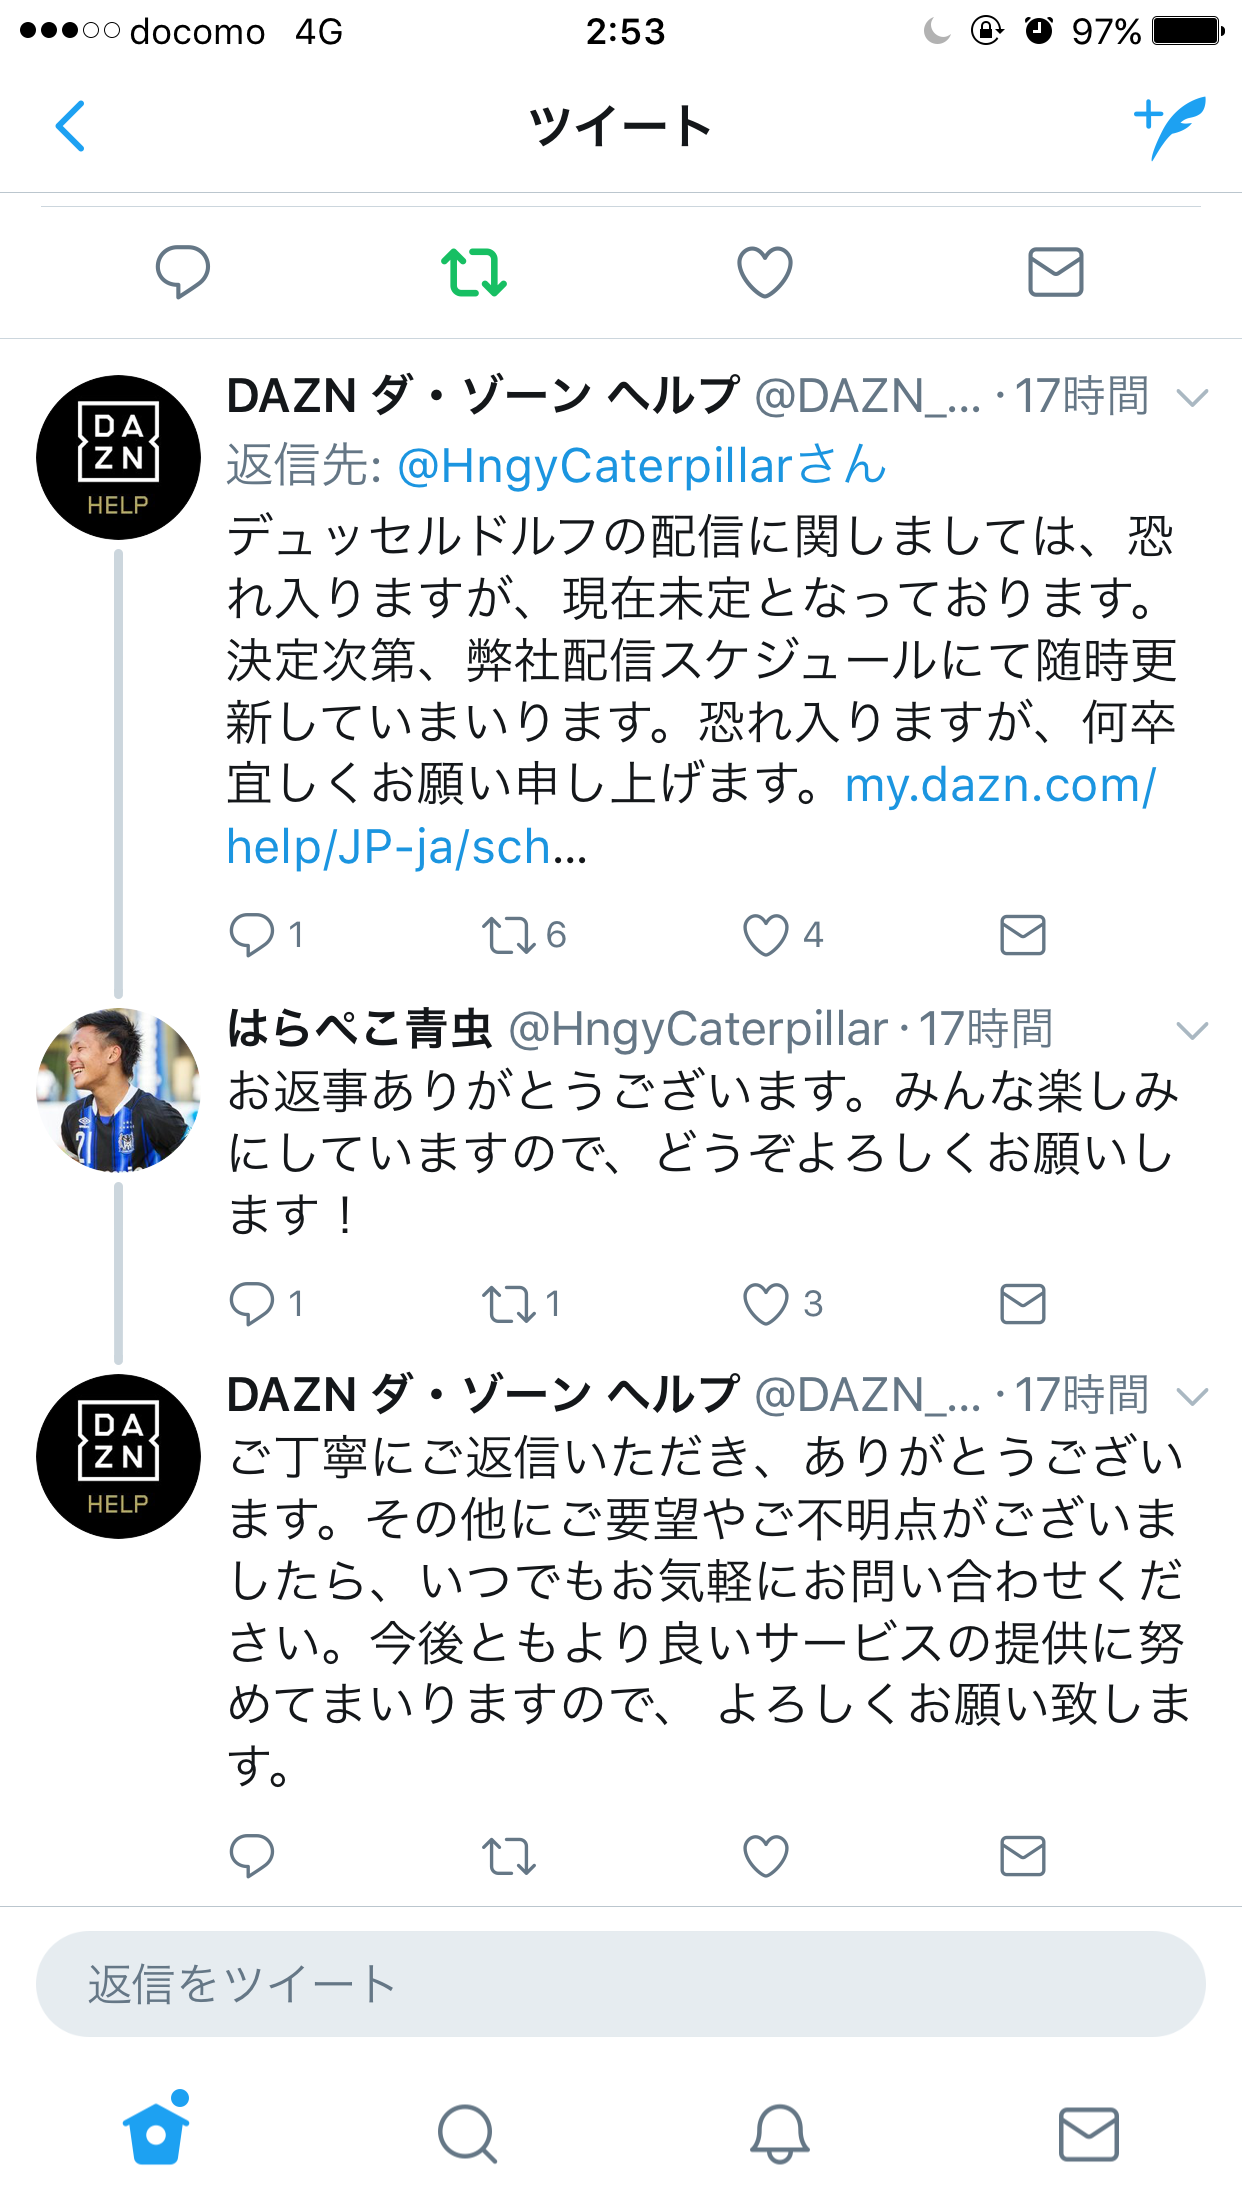Go to Home tab
This screenshot has height=2208, width=1242.
pos(156,2133)
